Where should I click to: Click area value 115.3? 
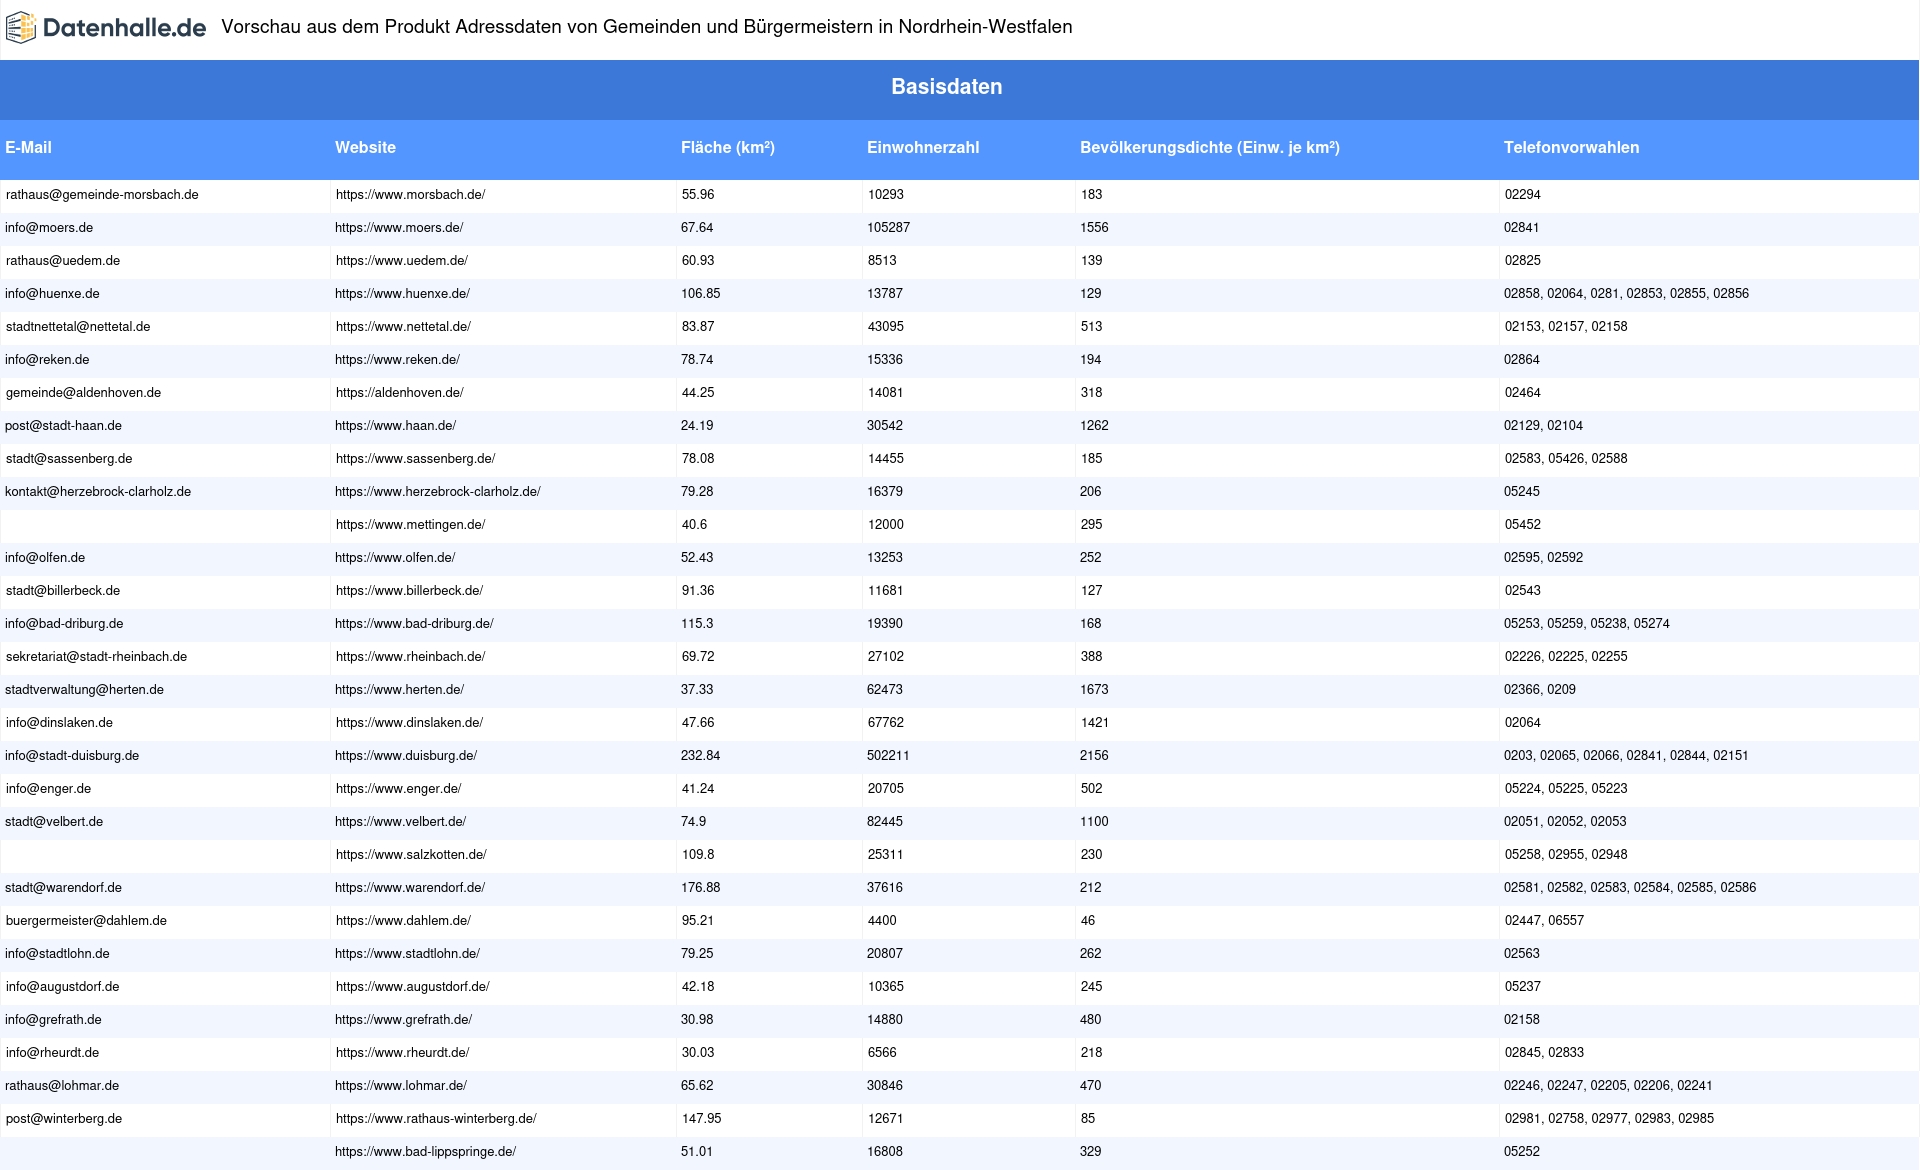[x=697, y=624]
